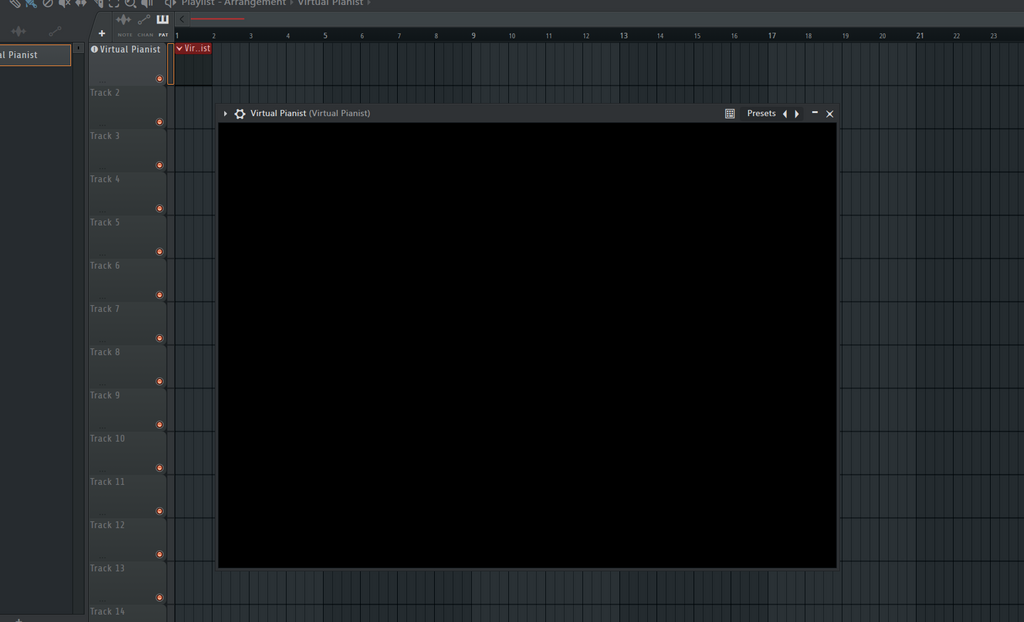Click the Track 8 name label
The image size is (1024, 622).
click(x=105, y=352)
